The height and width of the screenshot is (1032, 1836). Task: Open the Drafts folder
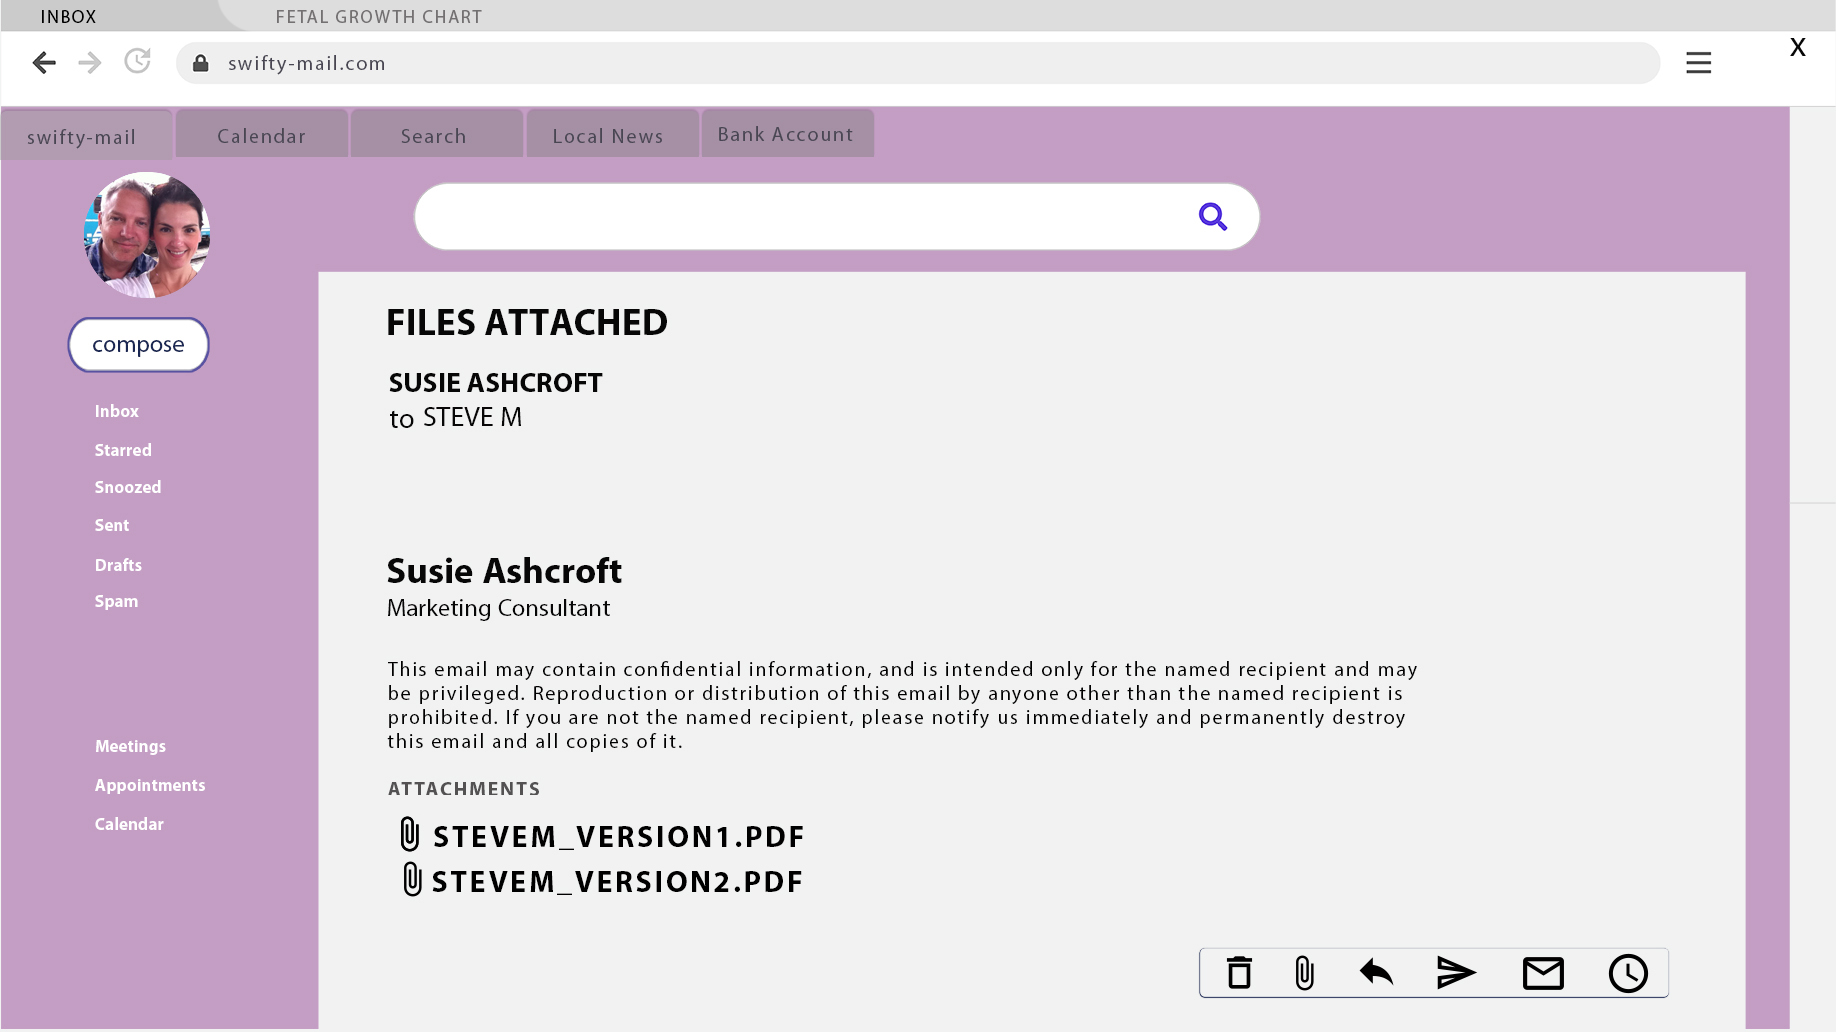click(x=118, y=565)
